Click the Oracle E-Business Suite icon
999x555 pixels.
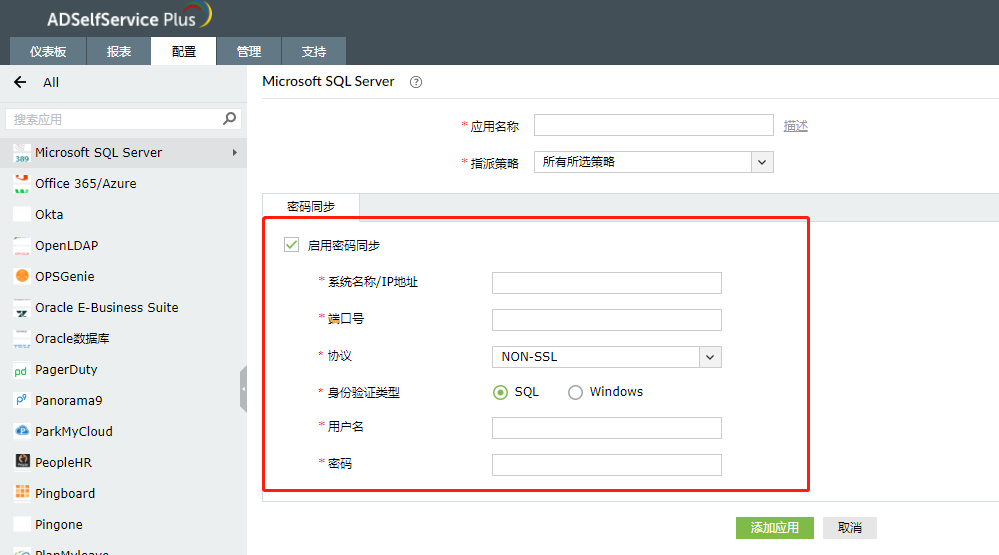(x=22, y=308)
